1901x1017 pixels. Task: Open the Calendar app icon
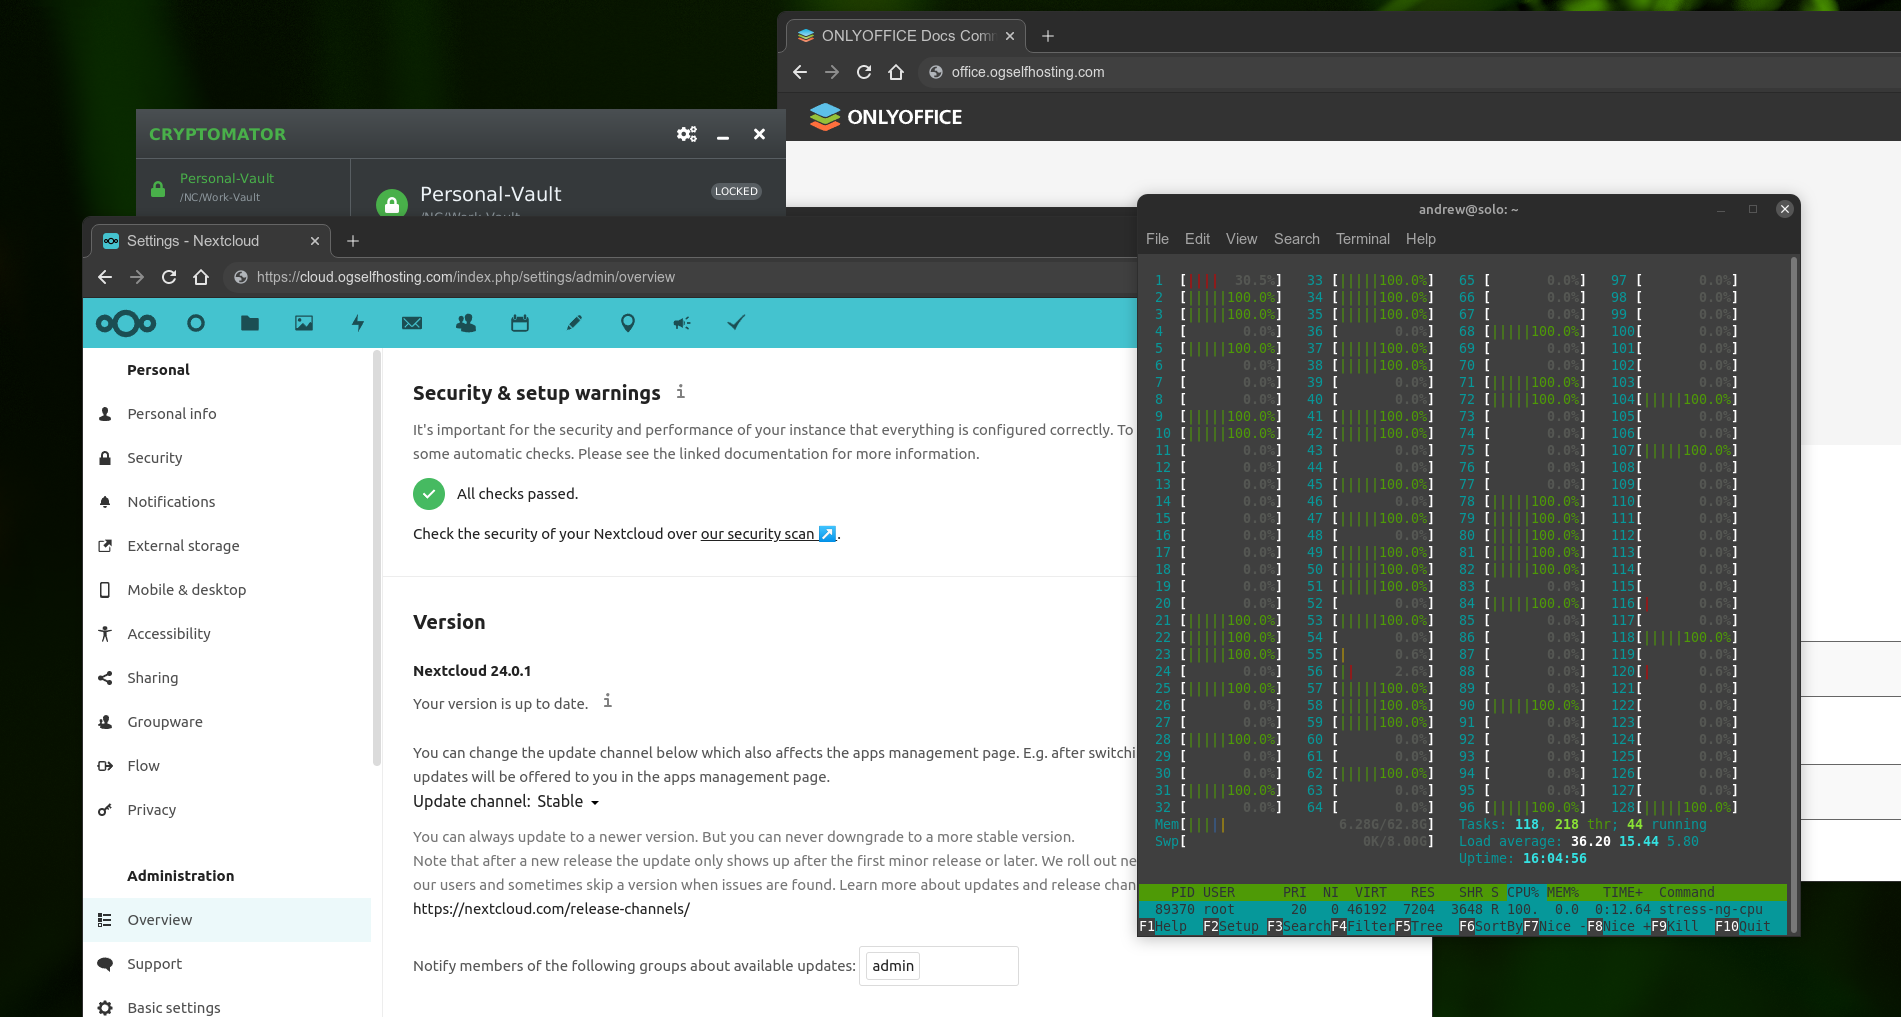click(520, 323)
